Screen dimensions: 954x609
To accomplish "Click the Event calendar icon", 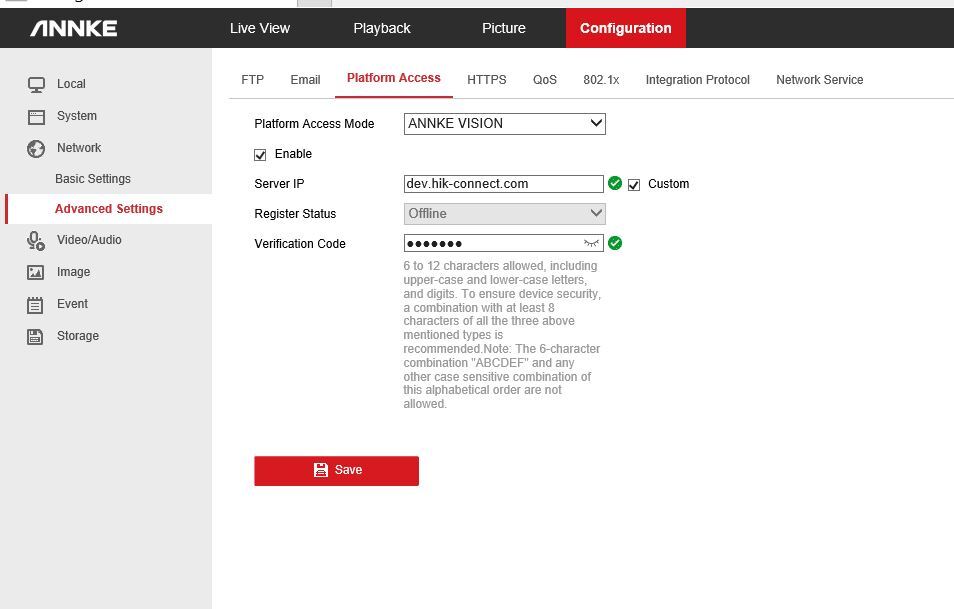I will (x=35, y=305).
